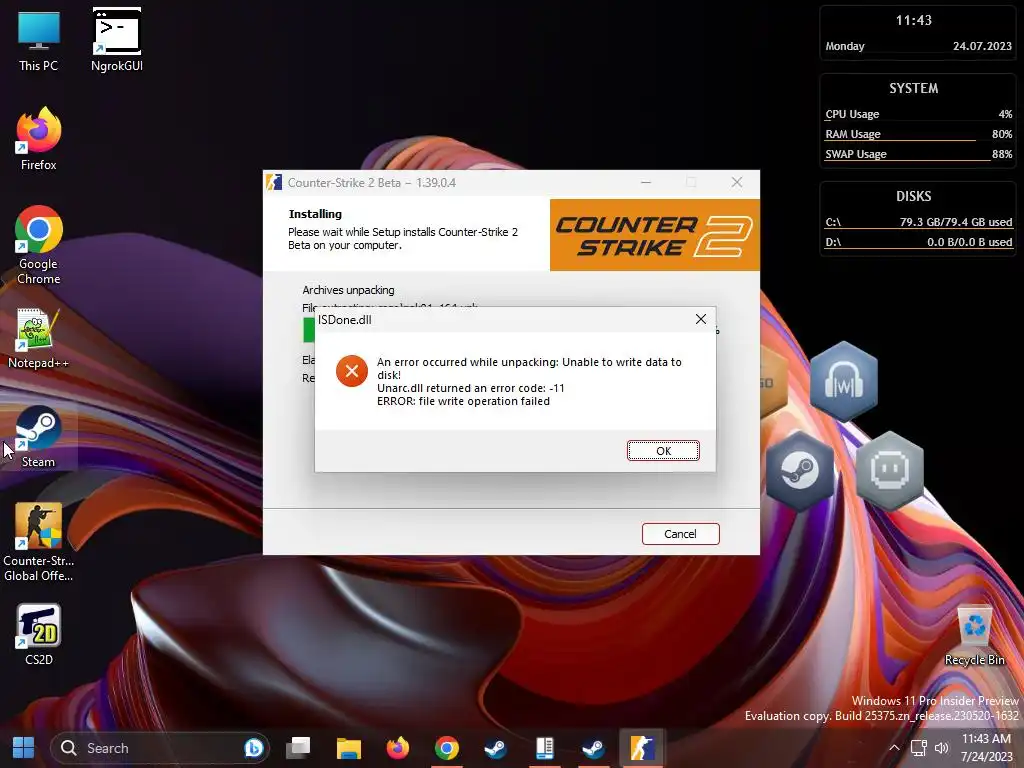Click the green installer progress bar
The height and width of the screenshot is (768, 1024).
pos(309,330)
